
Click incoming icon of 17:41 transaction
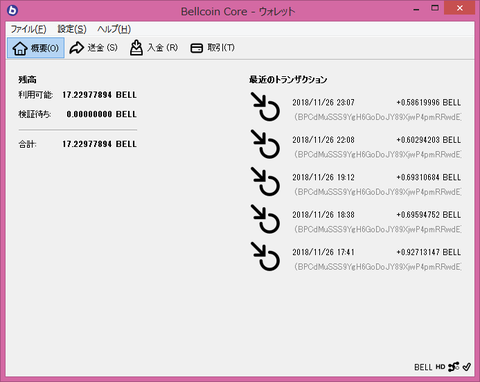click(265, 256)
